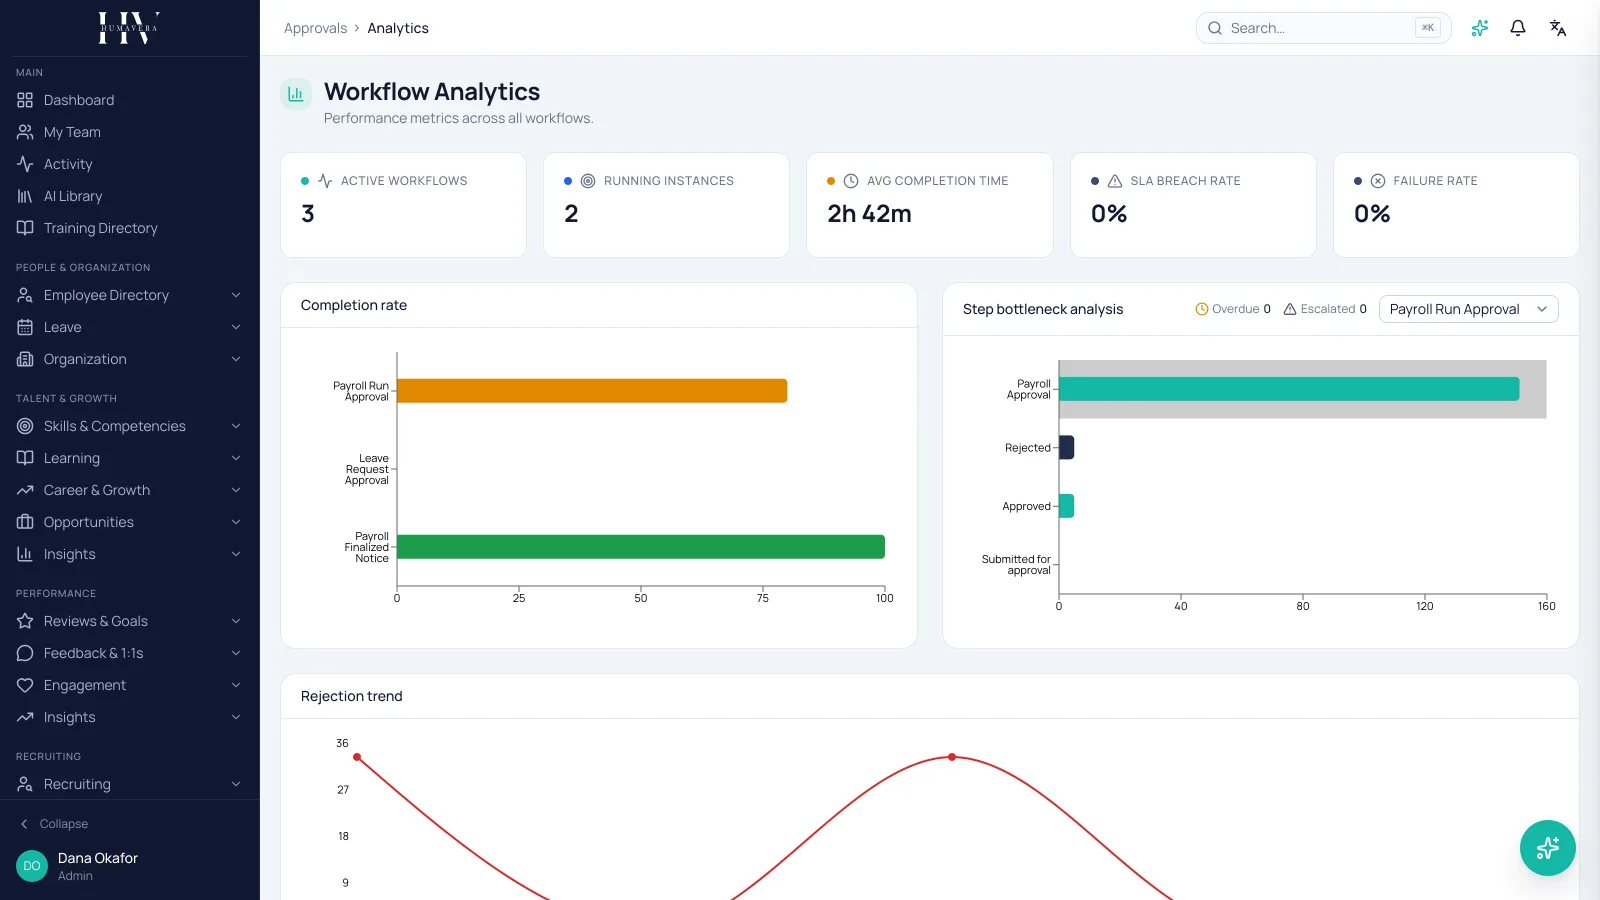Expand Employee Directory chevron
This screenshot has width=1600, height=900.
(236, 295)
